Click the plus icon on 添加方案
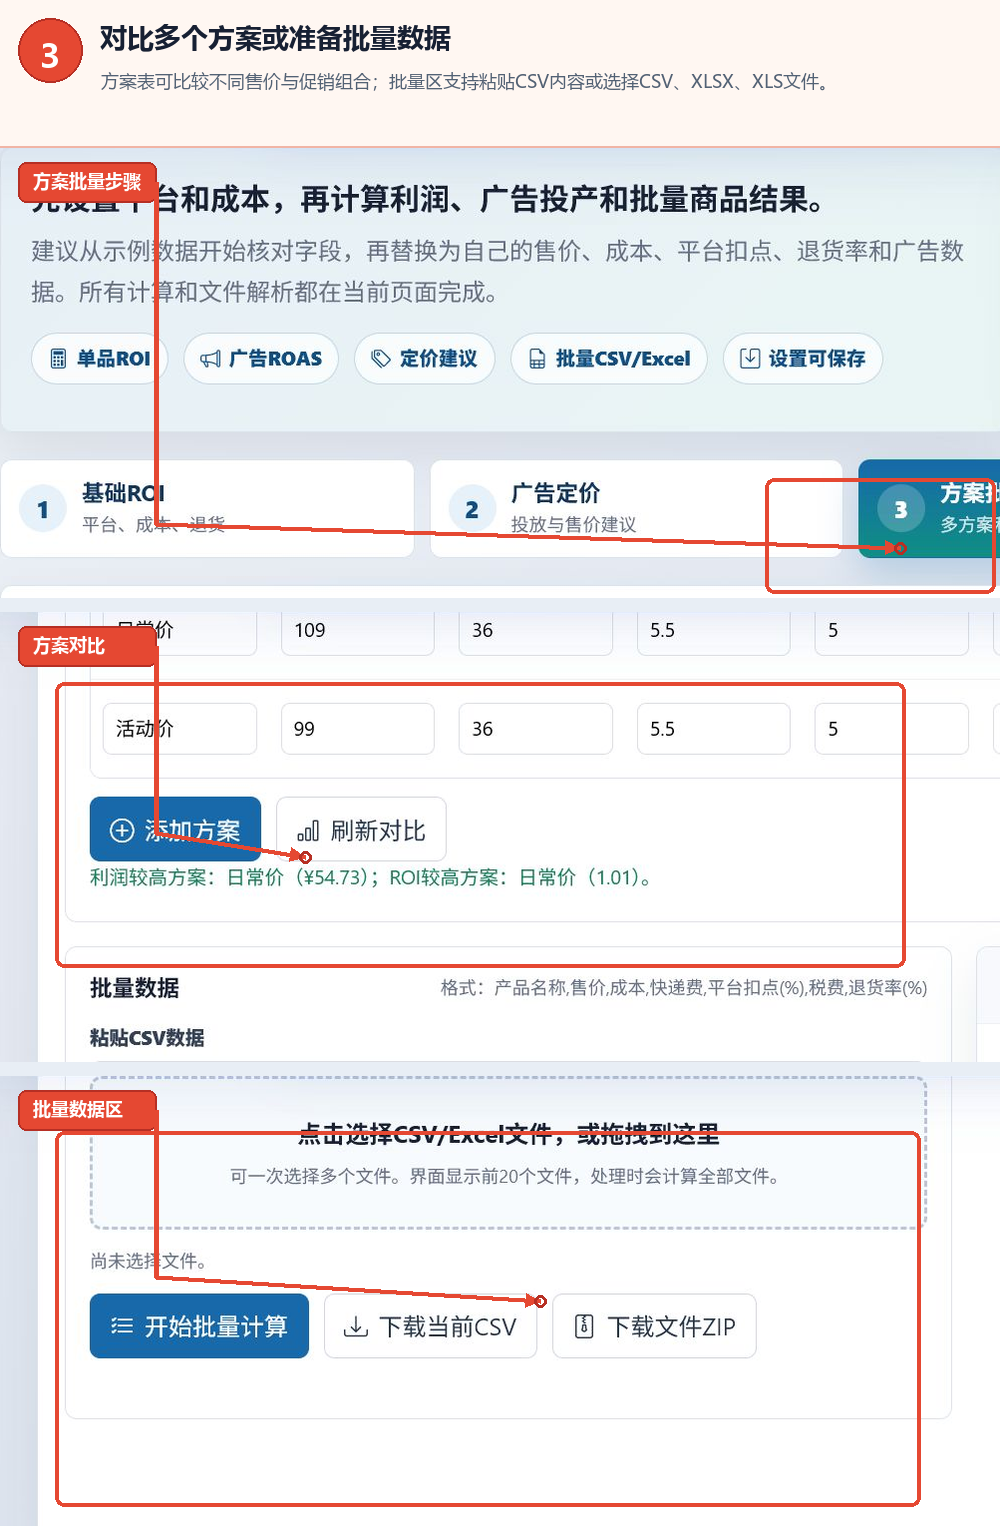This screenshot has width=1000, height=1526. click(122, 830)
